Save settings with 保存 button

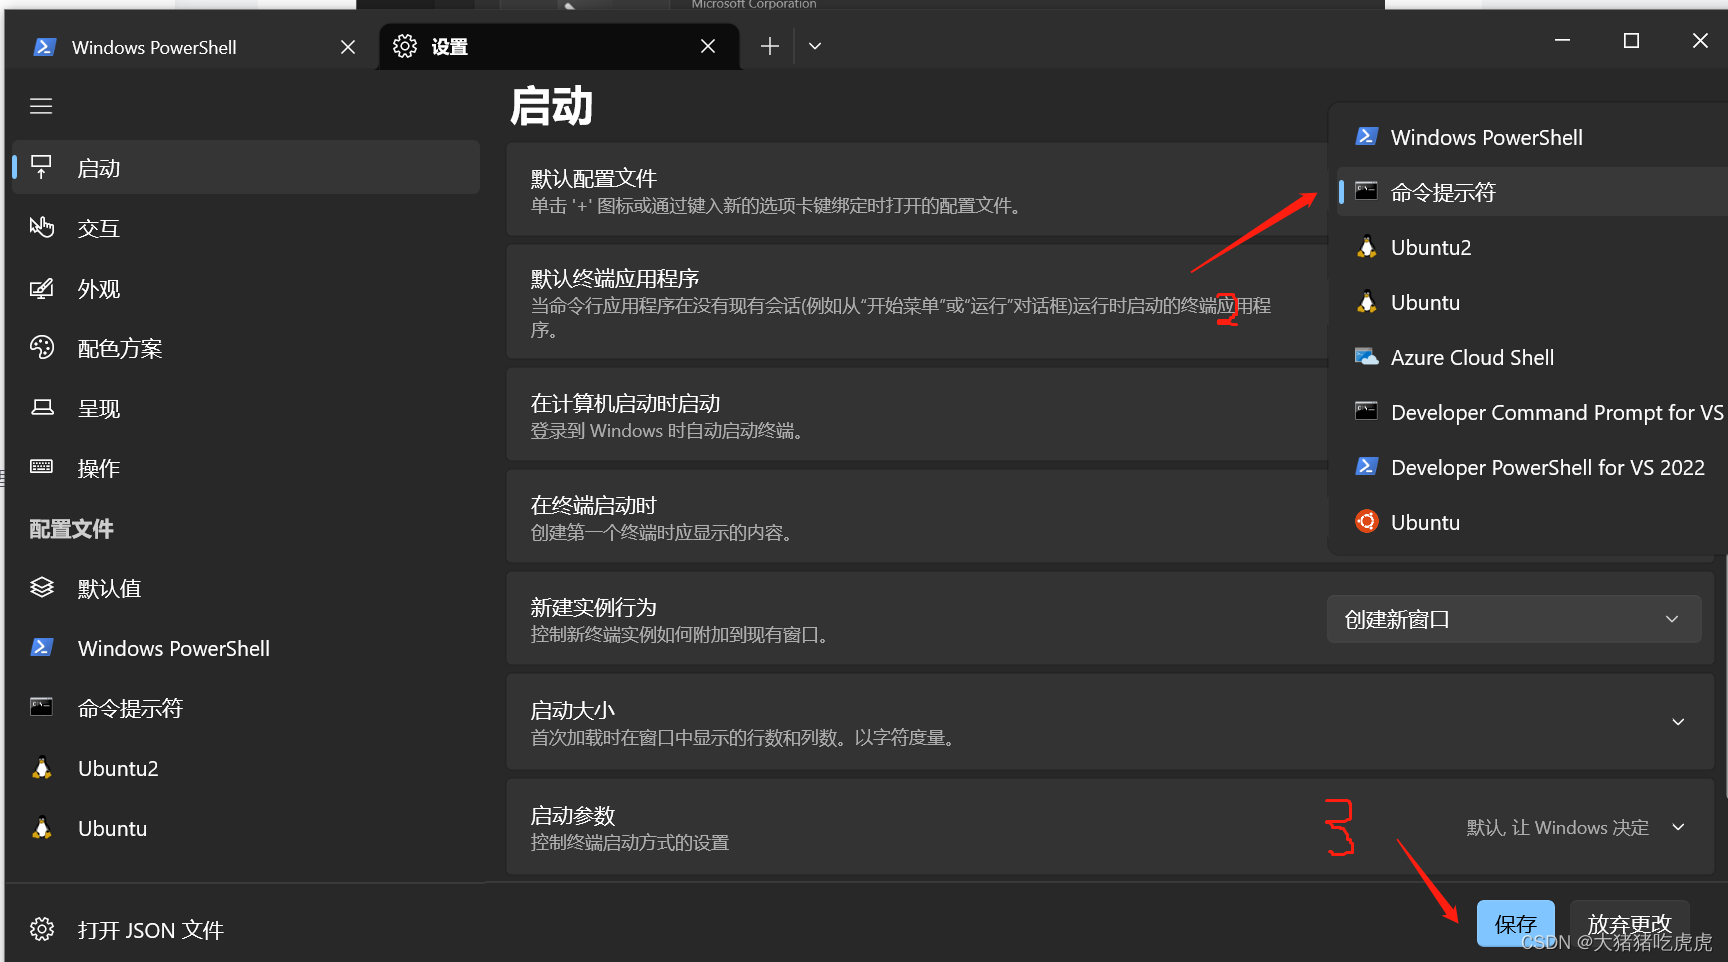(1515, 923)
